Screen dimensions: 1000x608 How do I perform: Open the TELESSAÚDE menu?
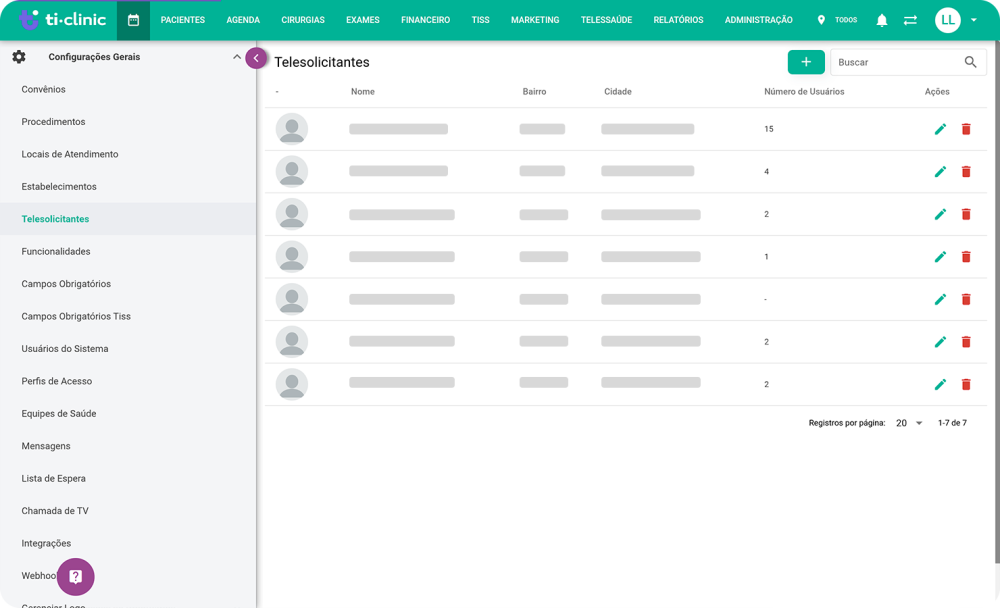pos(607,20)
